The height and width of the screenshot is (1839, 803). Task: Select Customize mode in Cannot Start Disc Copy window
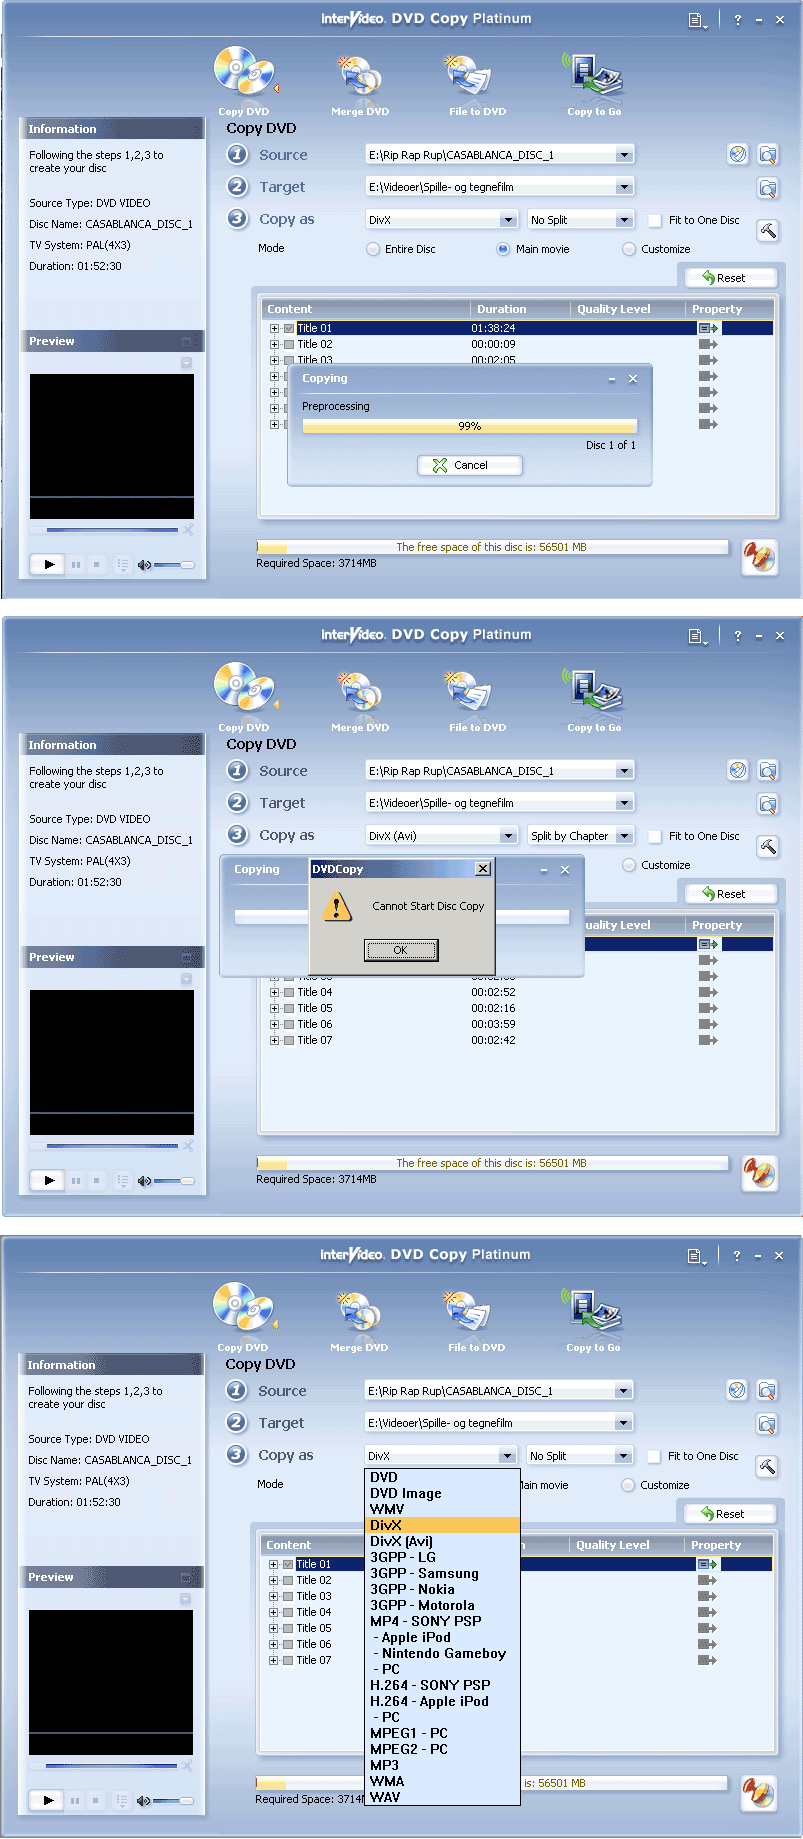[629, 865]
